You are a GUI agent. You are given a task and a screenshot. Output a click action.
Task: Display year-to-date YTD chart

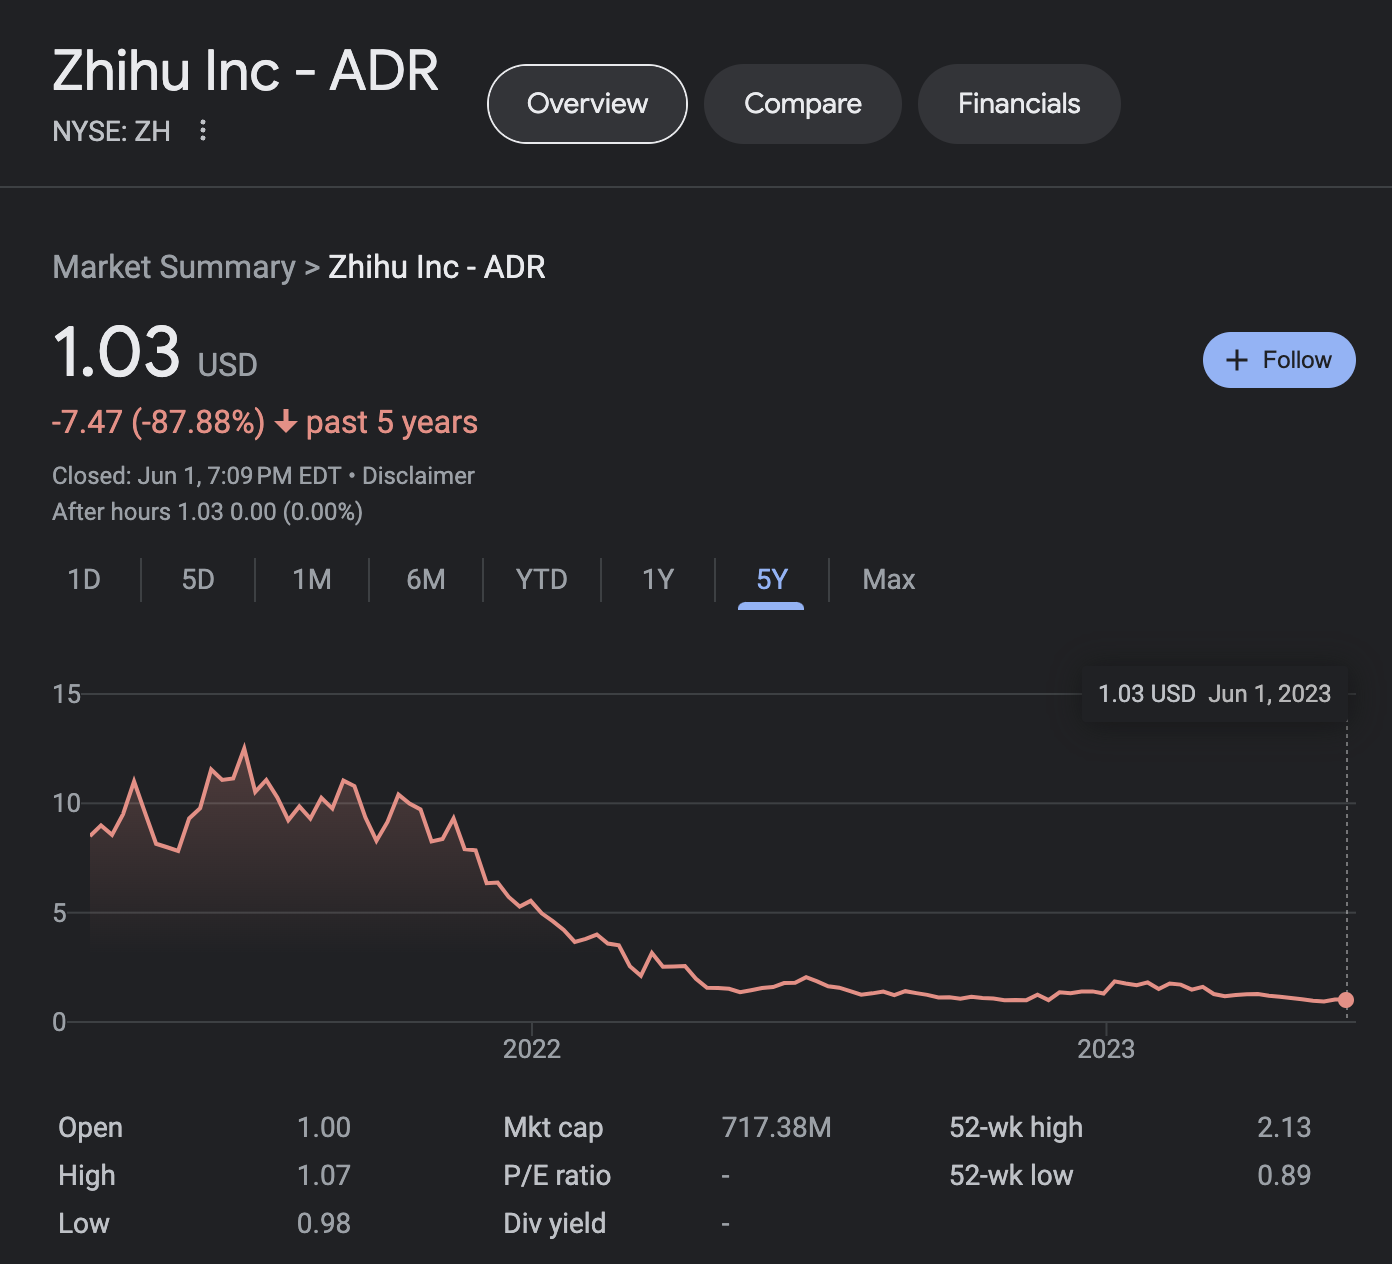coord(541,580)
